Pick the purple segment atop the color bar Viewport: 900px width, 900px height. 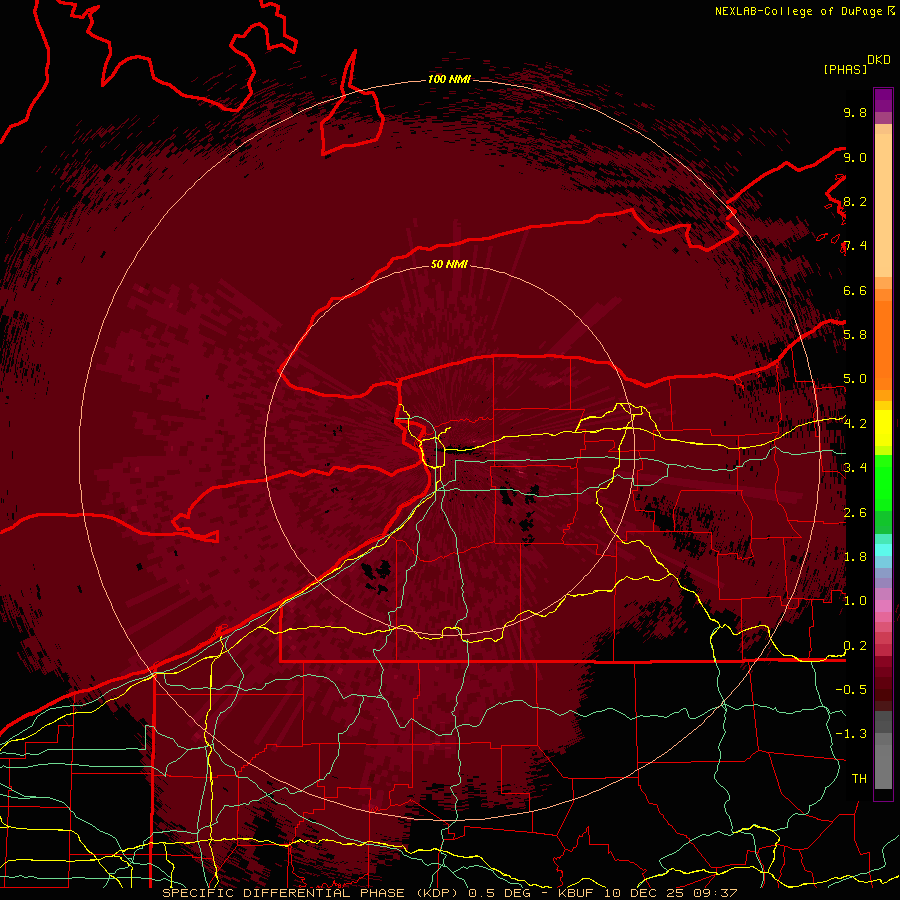883,101
